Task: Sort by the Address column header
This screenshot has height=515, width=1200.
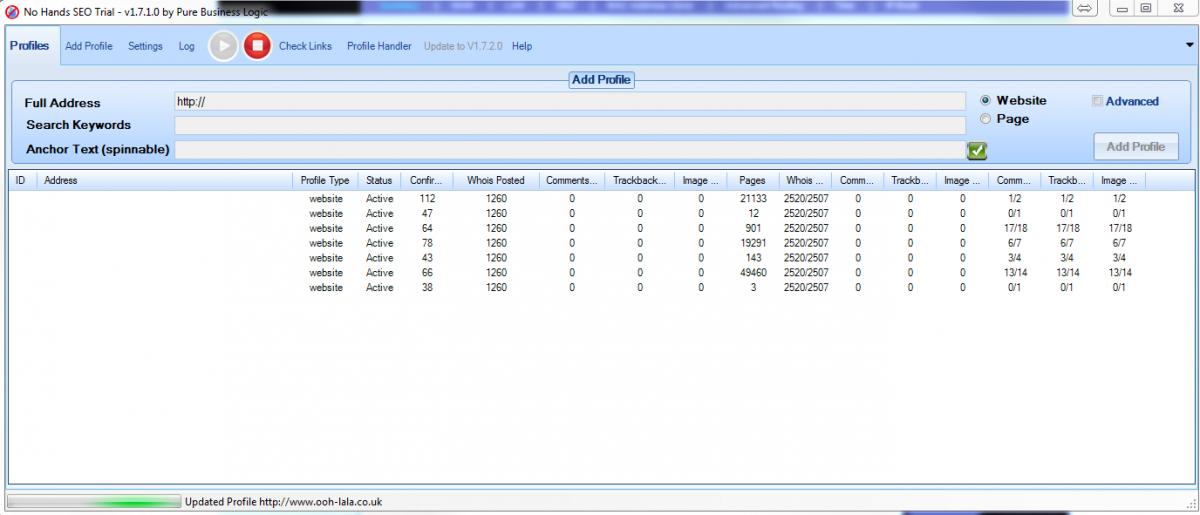Action: coord(165,181)
